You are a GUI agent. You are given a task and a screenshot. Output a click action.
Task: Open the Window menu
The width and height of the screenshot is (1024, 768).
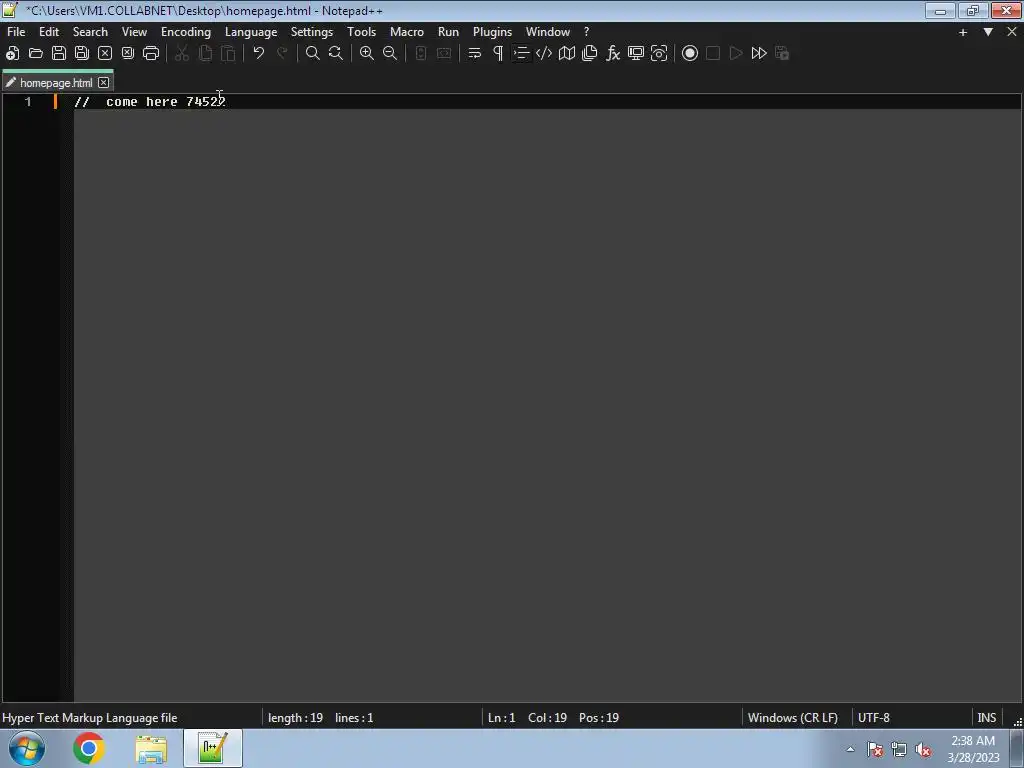[548, 32]
